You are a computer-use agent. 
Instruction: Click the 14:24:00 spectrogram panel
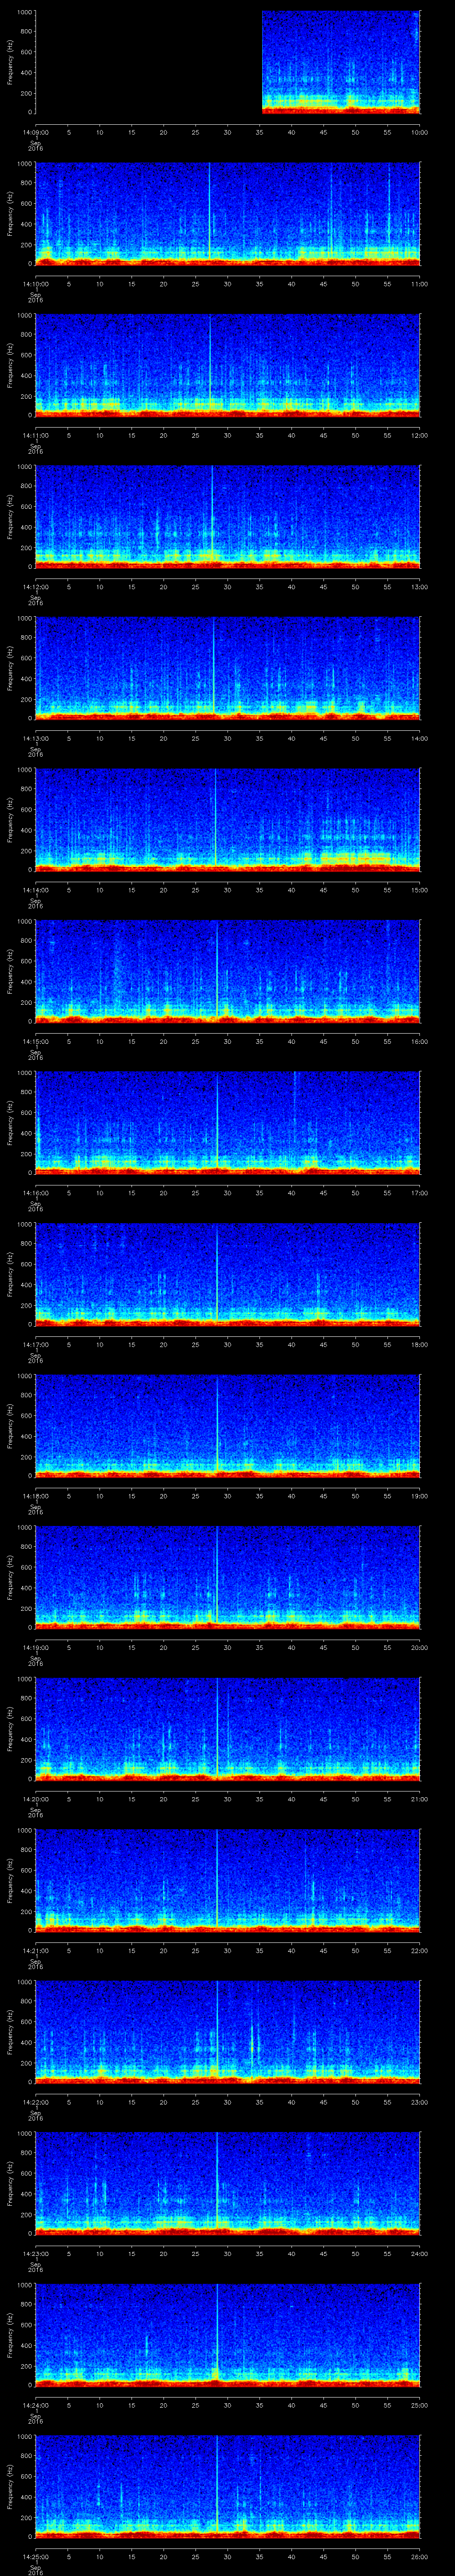228,2334
